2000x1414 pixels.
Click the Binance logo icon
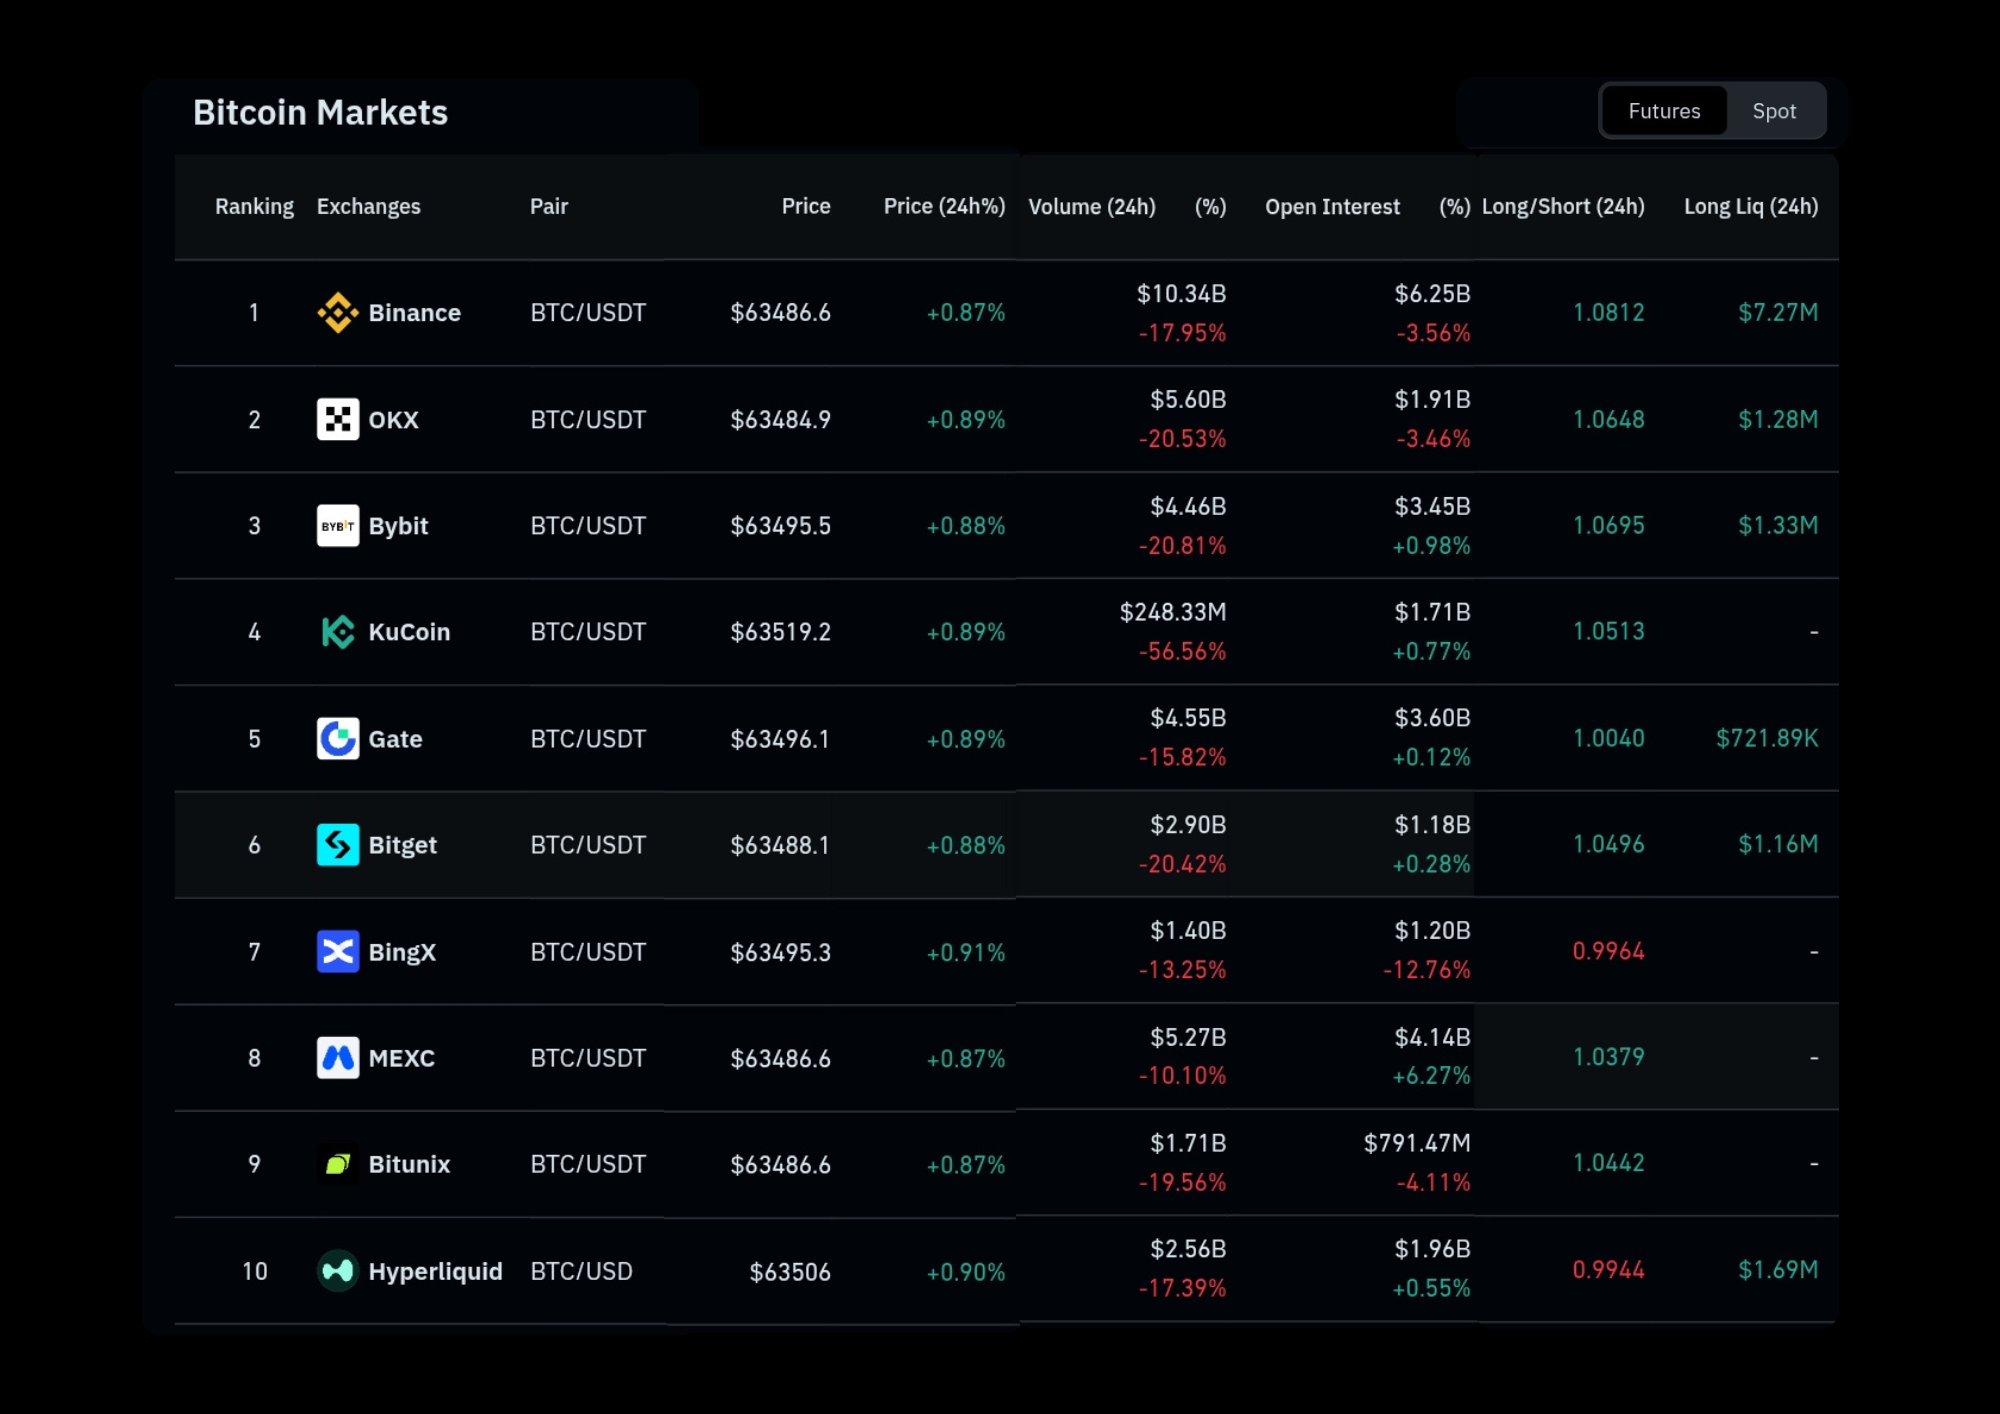(338, 313)
